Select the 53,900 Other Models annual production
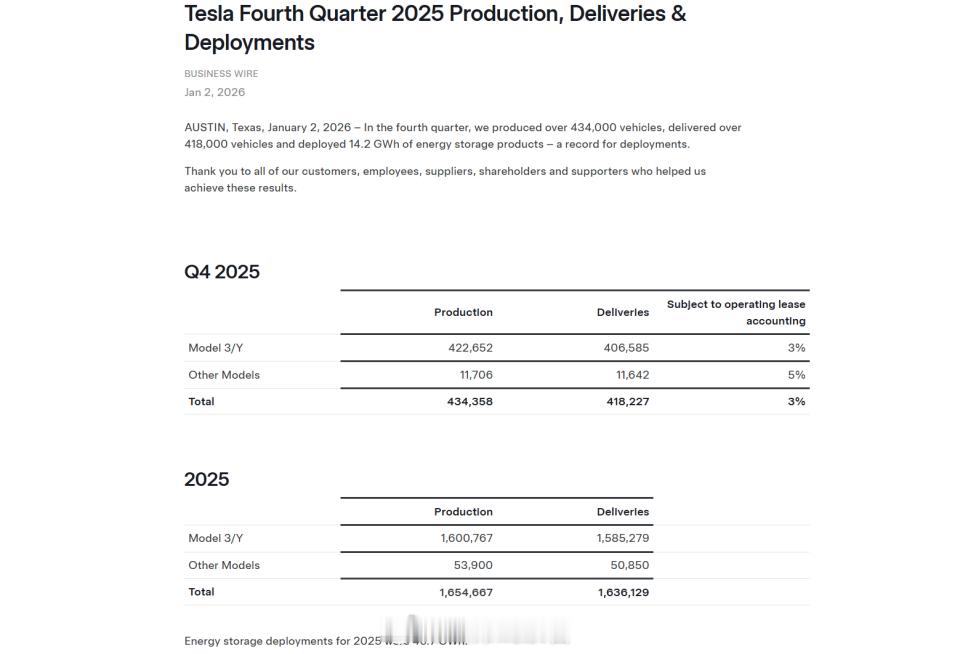Viewport: 960px width, 654px height. coord(473,565)
